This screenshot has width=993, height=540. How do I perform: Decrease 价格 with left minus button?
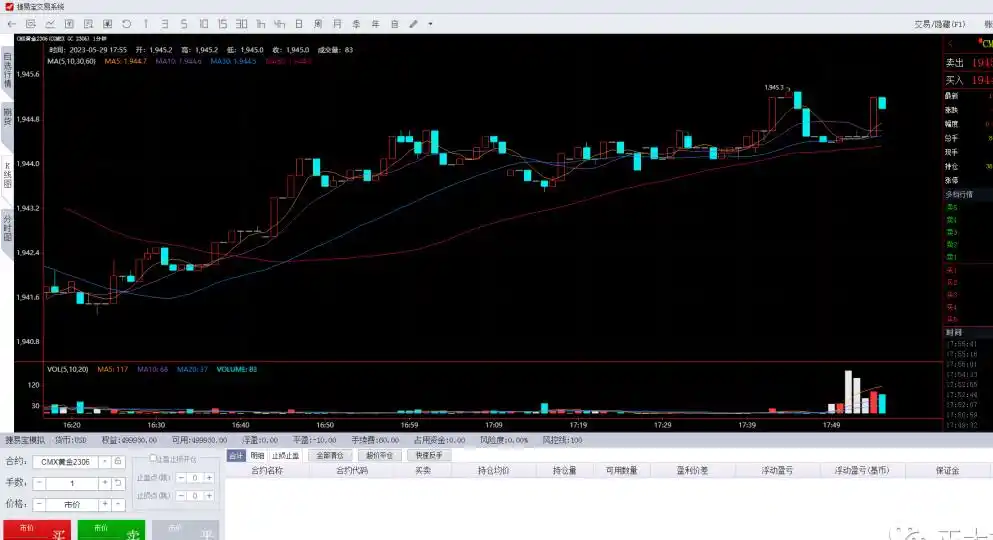click(39, 505)
